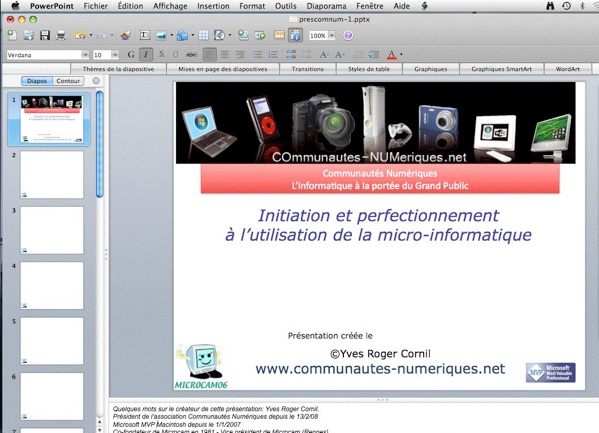Open Thèmes de la diapositive gallery tab
The image size is (599, 433).
(x=118, y=69)
